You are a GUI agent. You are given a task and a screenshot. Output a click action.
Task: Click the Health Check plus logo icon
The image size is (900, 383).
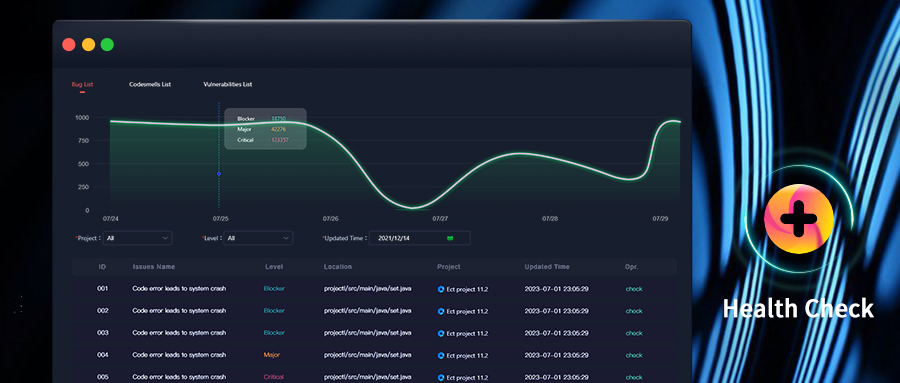tap(799, 219)
